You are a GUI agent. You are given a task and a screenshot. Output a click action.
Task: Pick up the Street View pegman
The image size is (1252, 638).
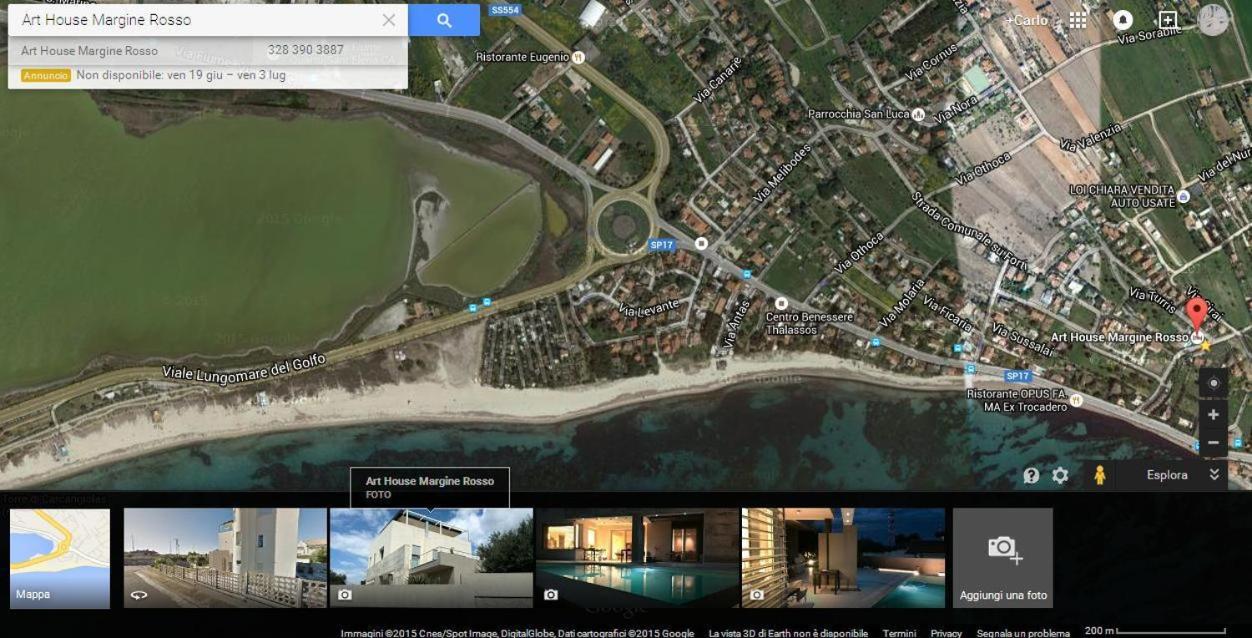coord(1100,475)
